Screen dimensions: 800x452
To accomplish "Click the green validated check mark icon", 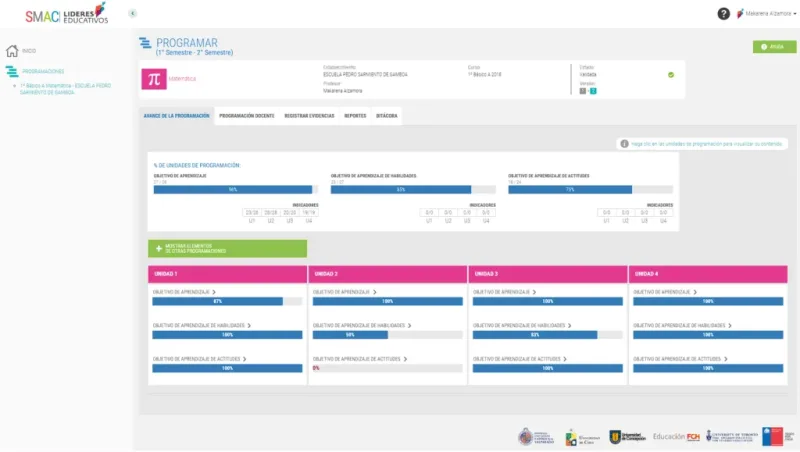I will point(671,75).
